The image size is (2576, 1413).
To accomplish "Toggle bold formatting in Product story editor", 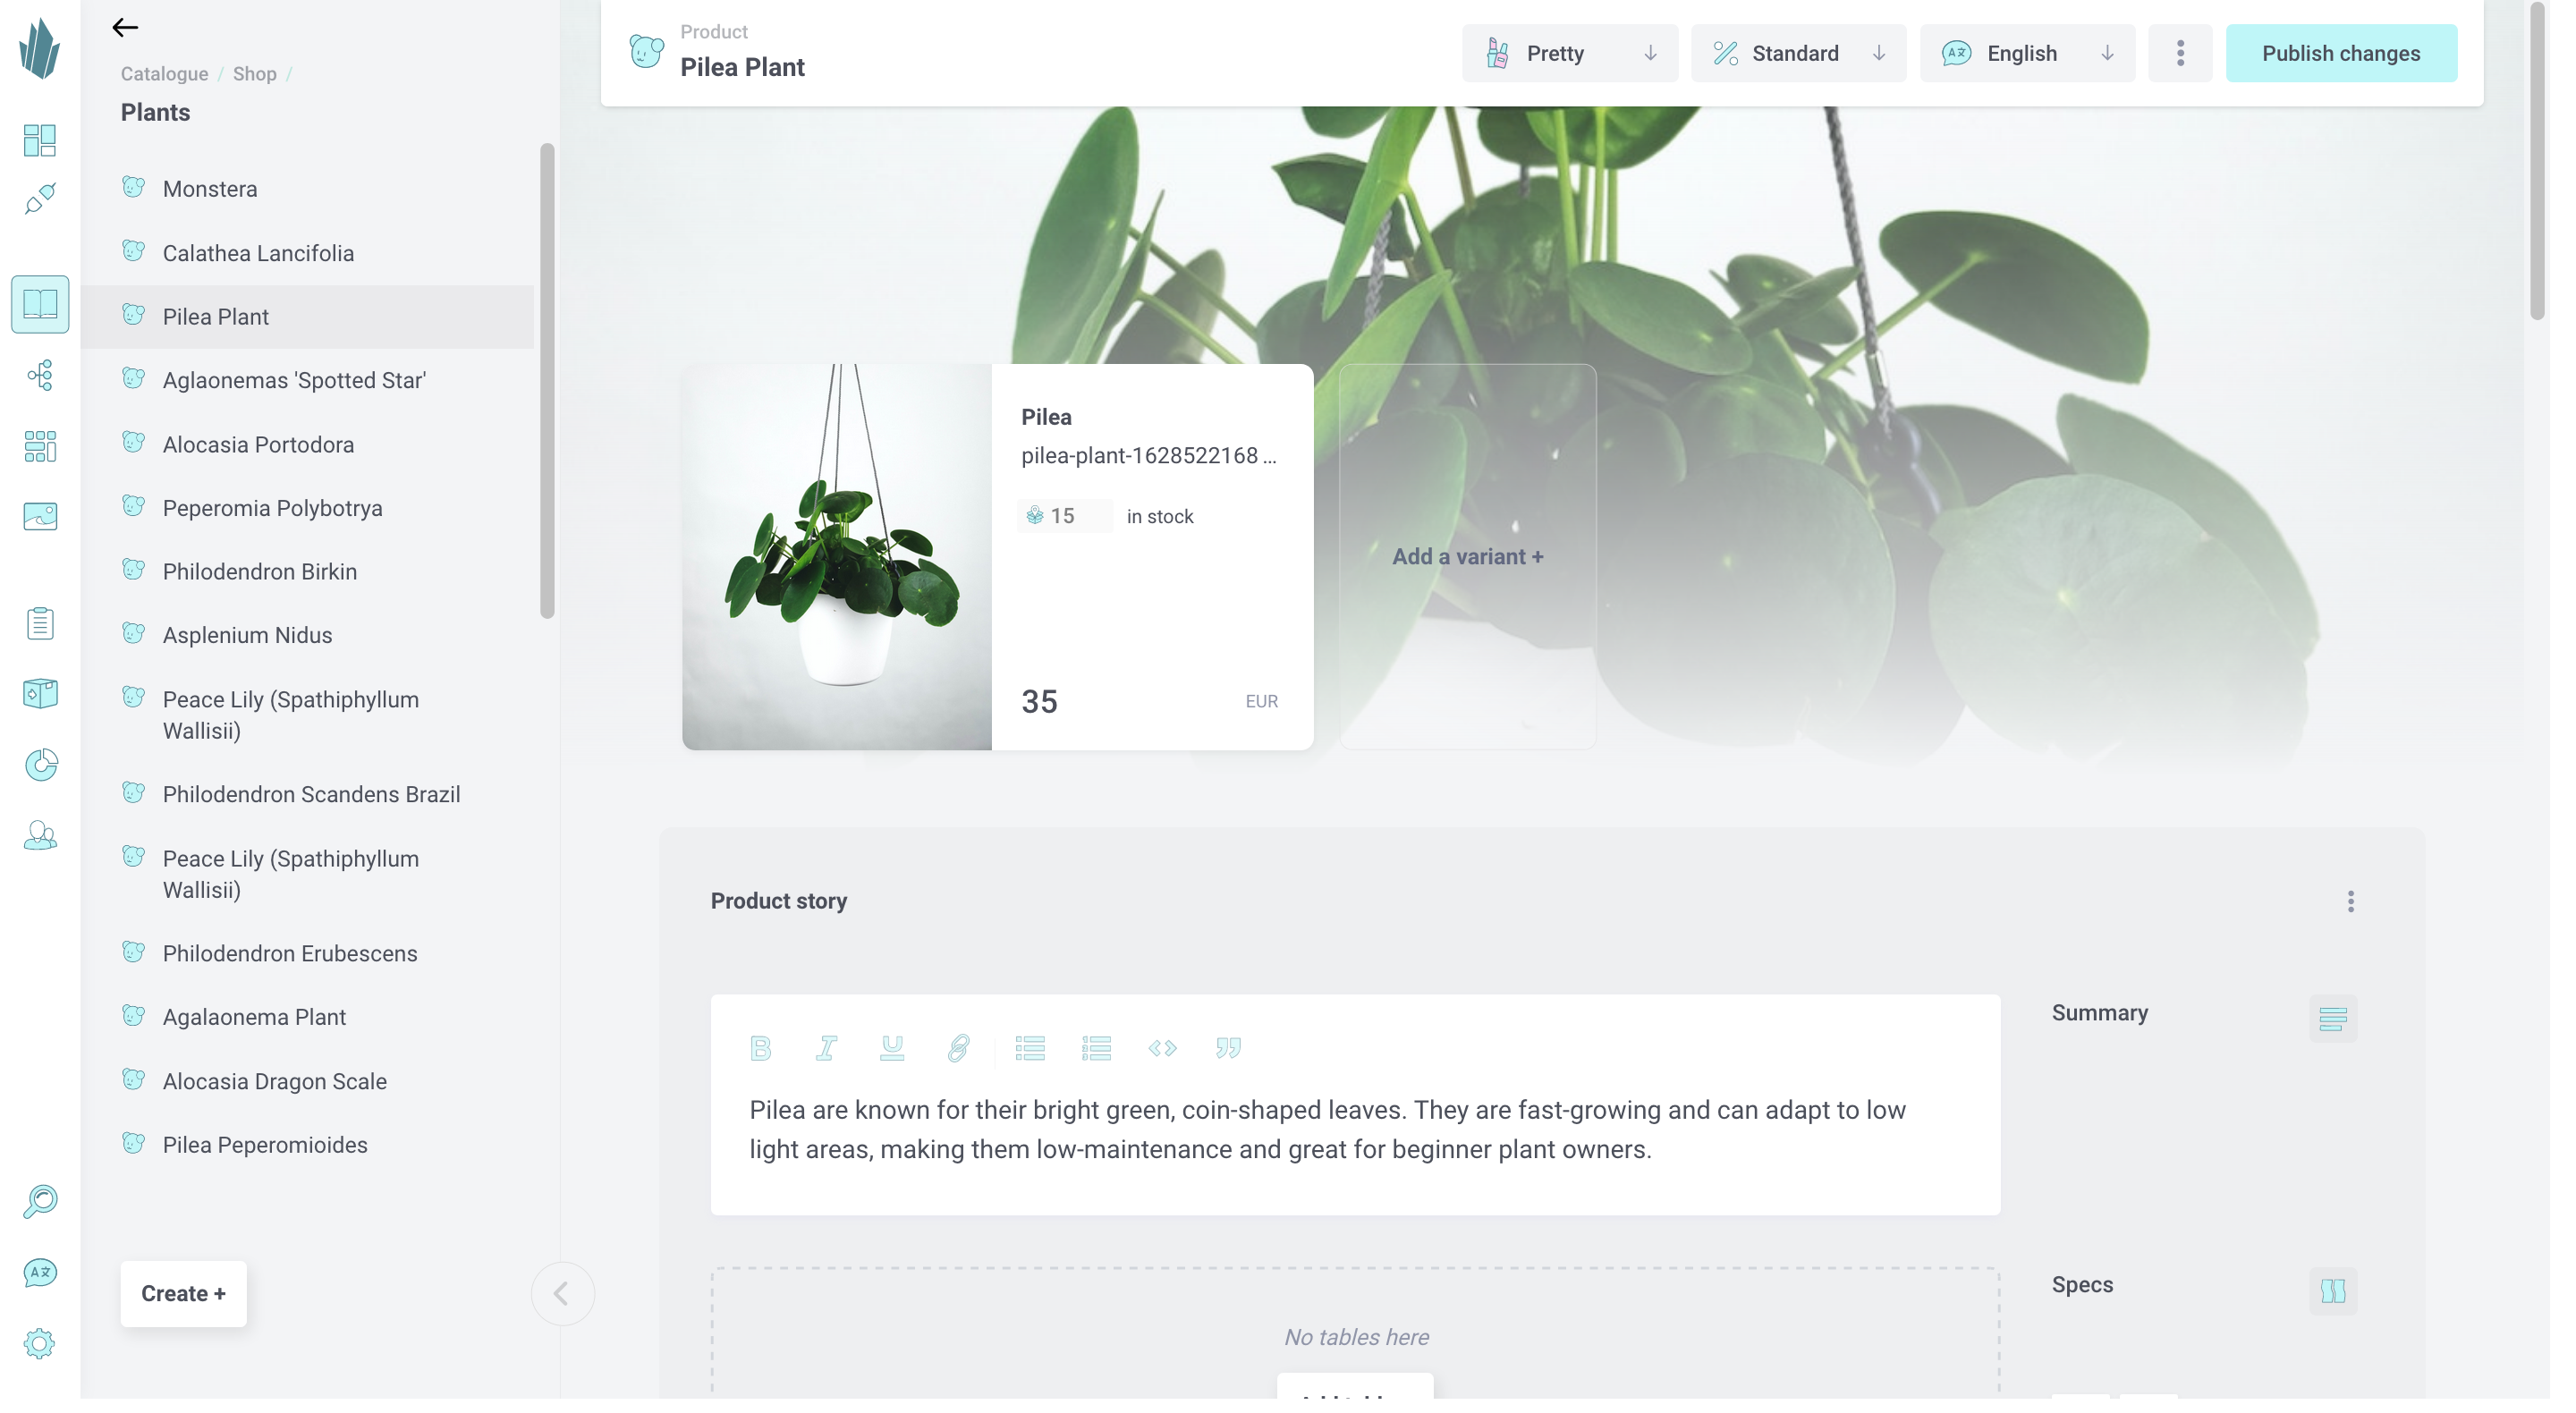I will point(760,1048).
